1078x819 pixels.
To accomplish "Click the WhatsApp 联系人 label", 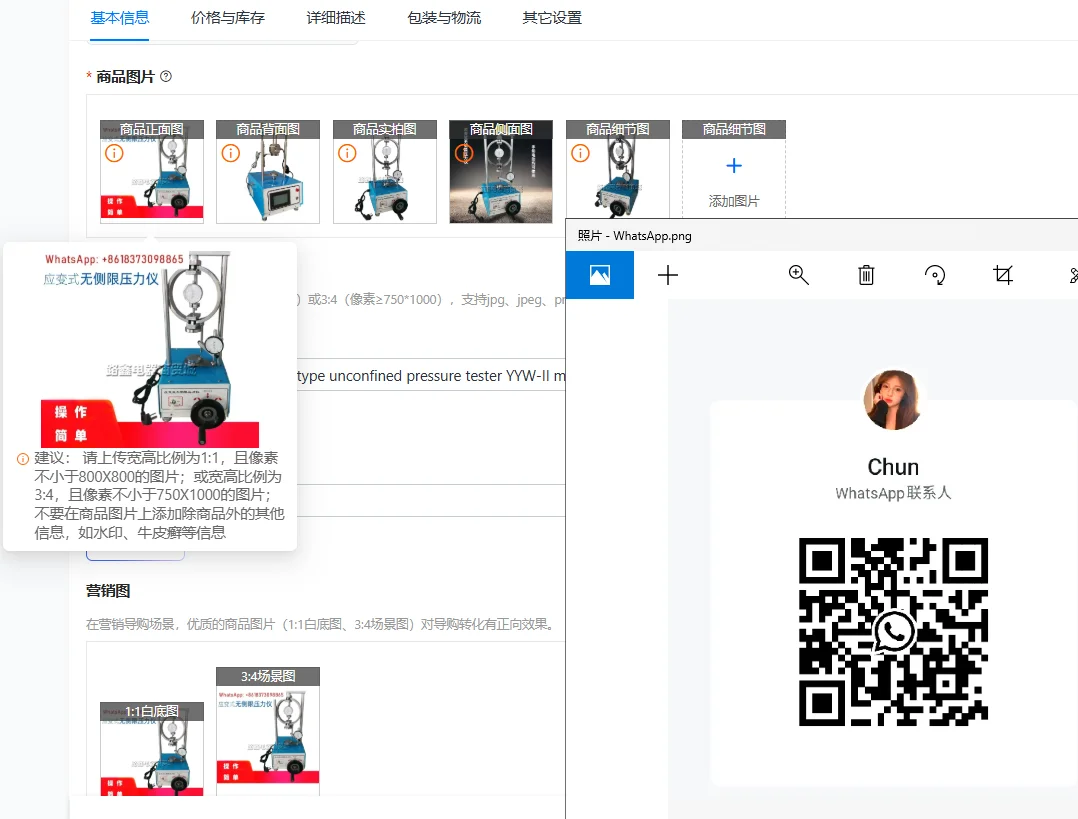I will click(893, 493).
